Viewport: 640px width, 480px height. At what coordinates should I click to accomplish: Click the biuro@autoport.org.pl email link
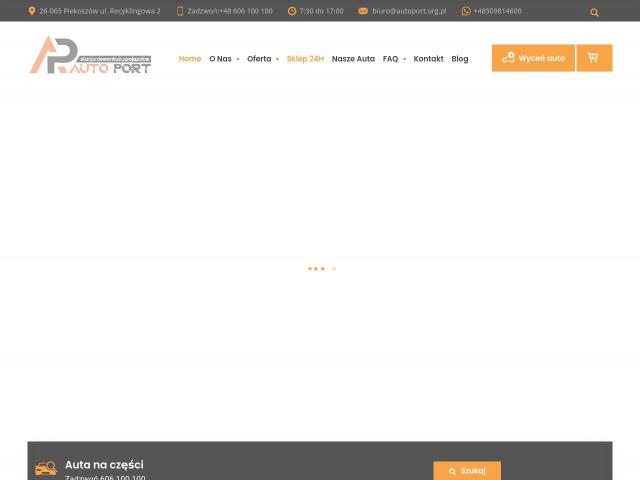[409, 11]
